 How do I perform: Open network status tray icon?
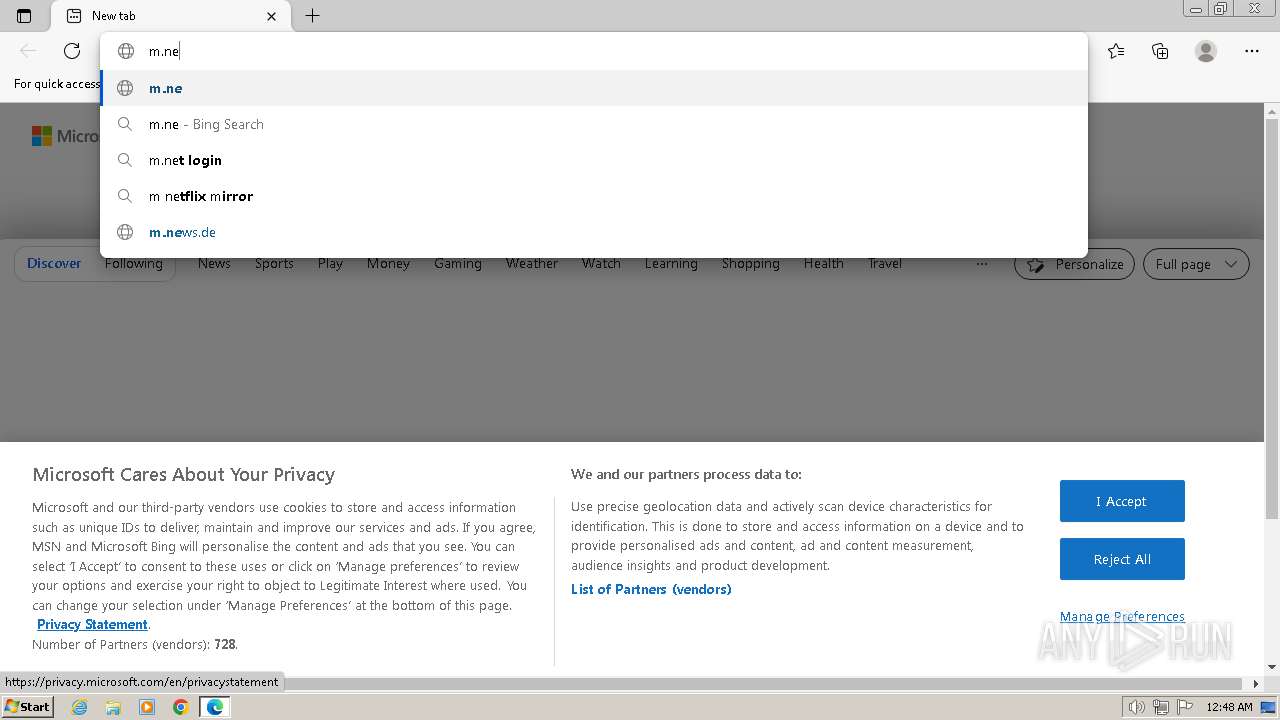(x=1160, y=707)
